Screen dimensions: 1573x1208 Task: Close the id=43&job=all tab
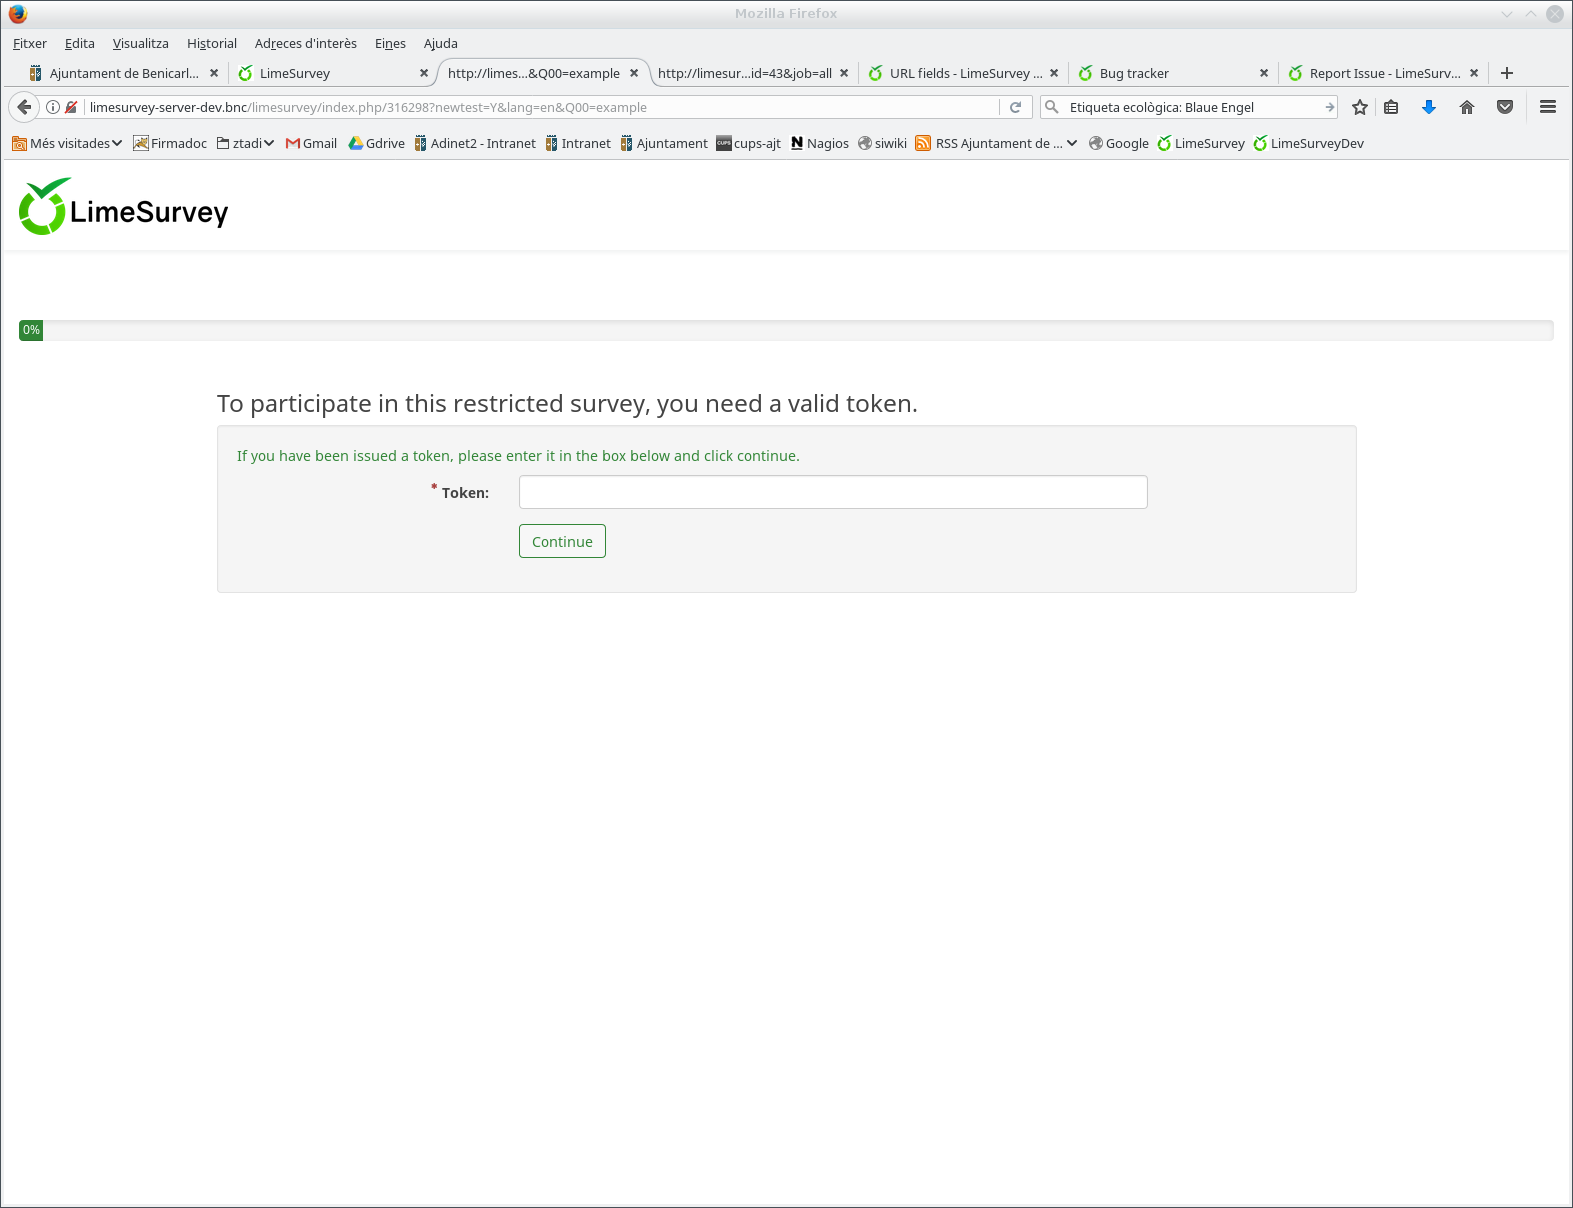pos(844,73)
